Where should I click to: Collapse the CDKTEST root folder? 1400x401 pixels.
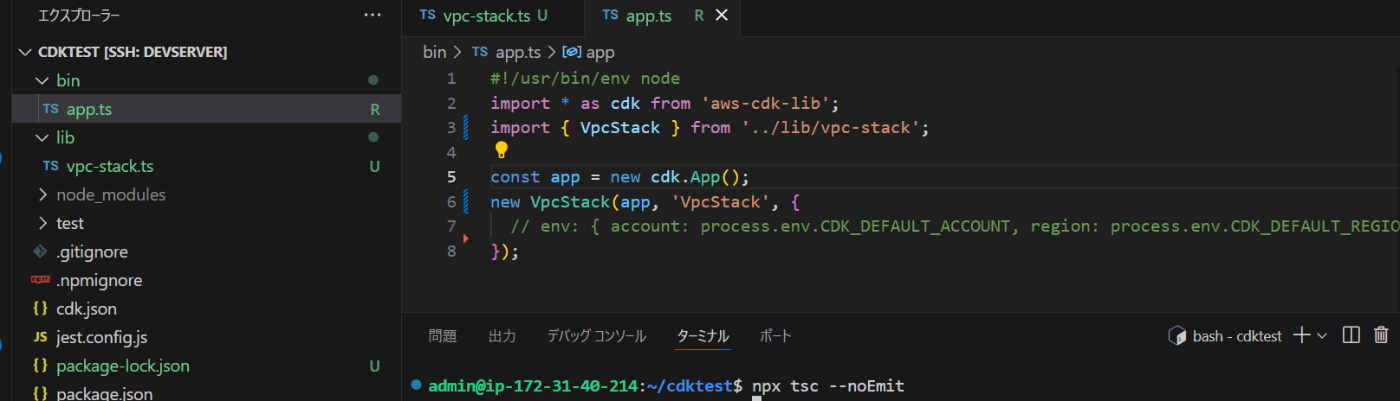click(26, 52)
